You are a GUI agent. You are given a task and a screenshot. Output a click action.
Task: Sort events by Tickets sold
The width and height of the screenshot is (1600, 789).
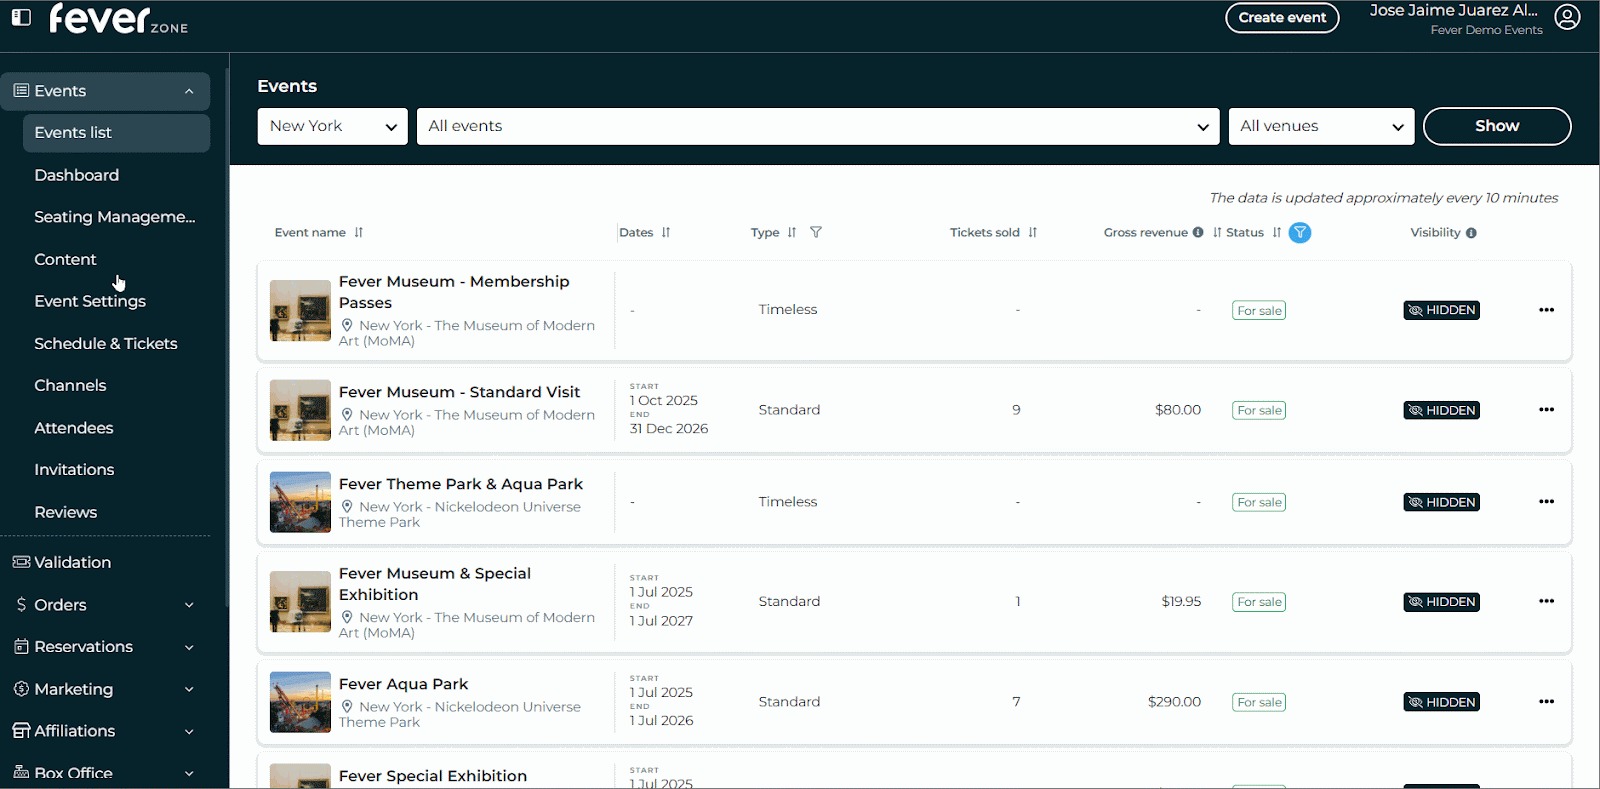1033,232
